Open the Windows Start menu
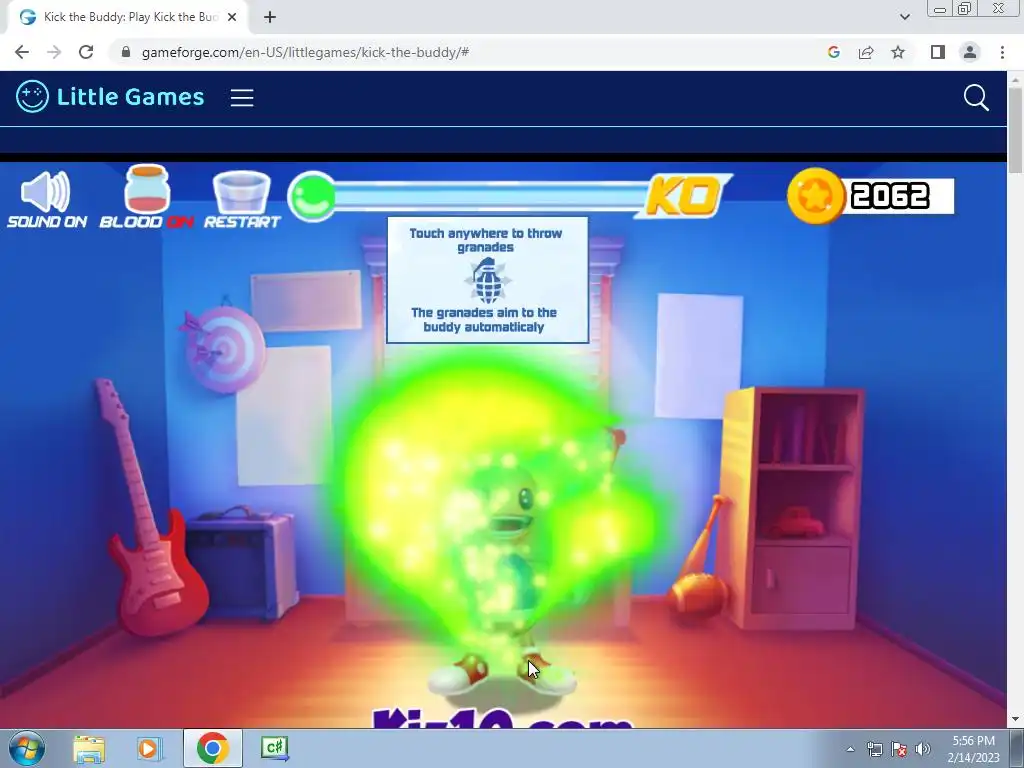 coord(26,748)
